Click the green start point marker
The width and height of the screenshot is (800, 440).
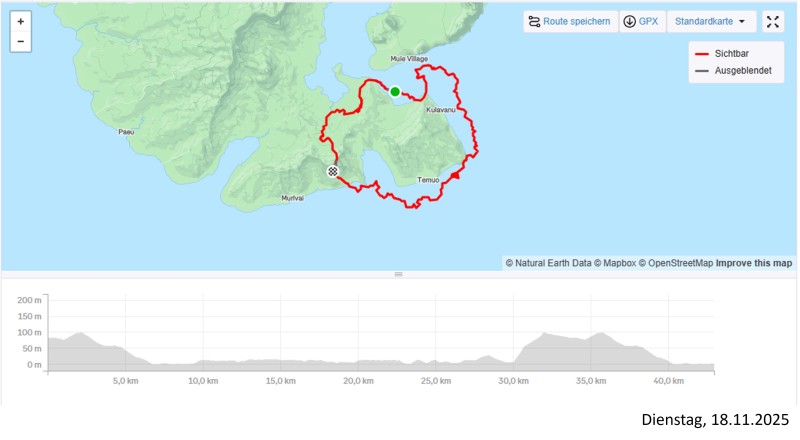395,92
